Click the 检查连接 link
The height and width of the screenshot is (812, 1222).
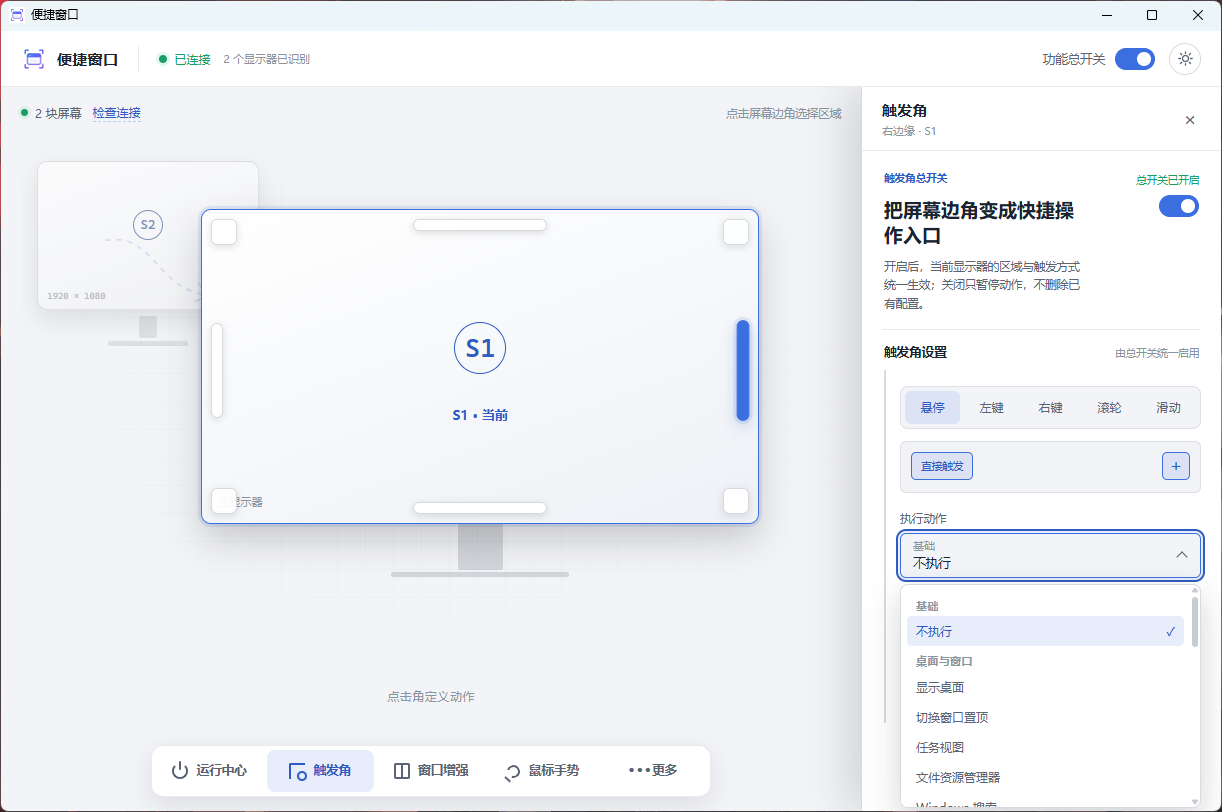117,113
